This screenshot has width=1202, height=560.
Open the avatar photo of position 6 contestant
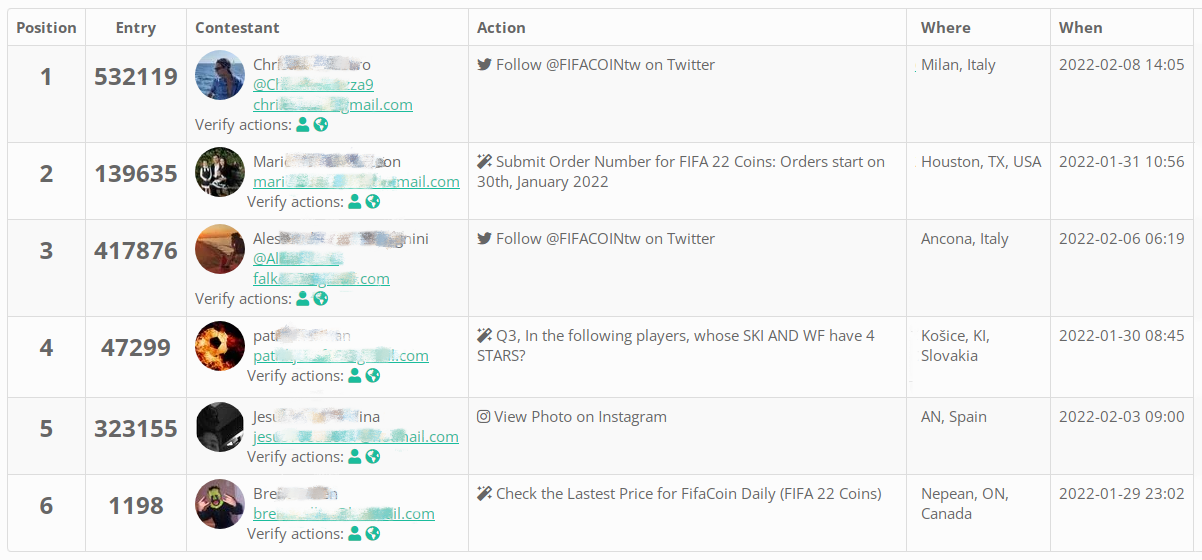point(220,504)
